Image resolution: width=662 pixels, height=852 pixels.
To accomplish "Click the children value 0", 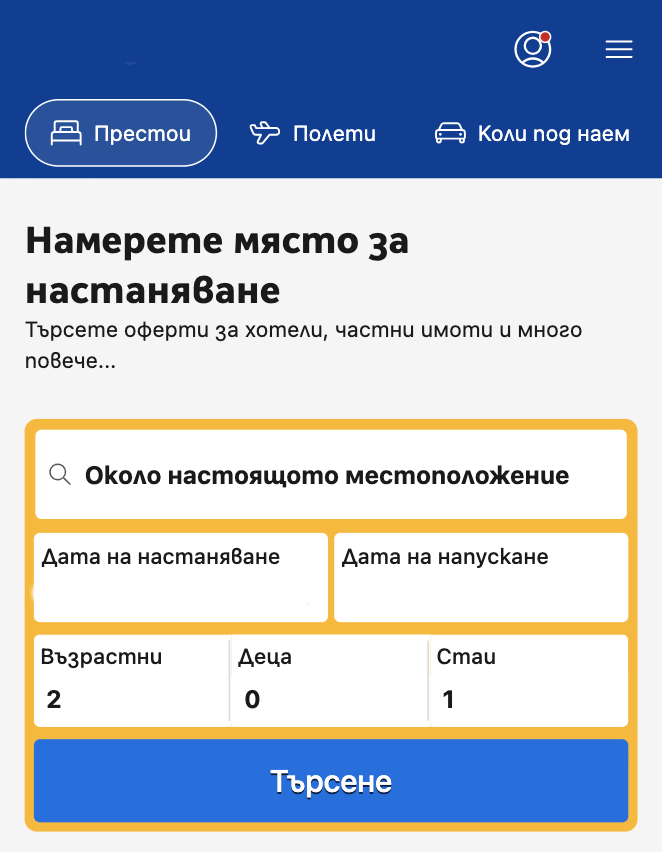I will tap(252, 699).
